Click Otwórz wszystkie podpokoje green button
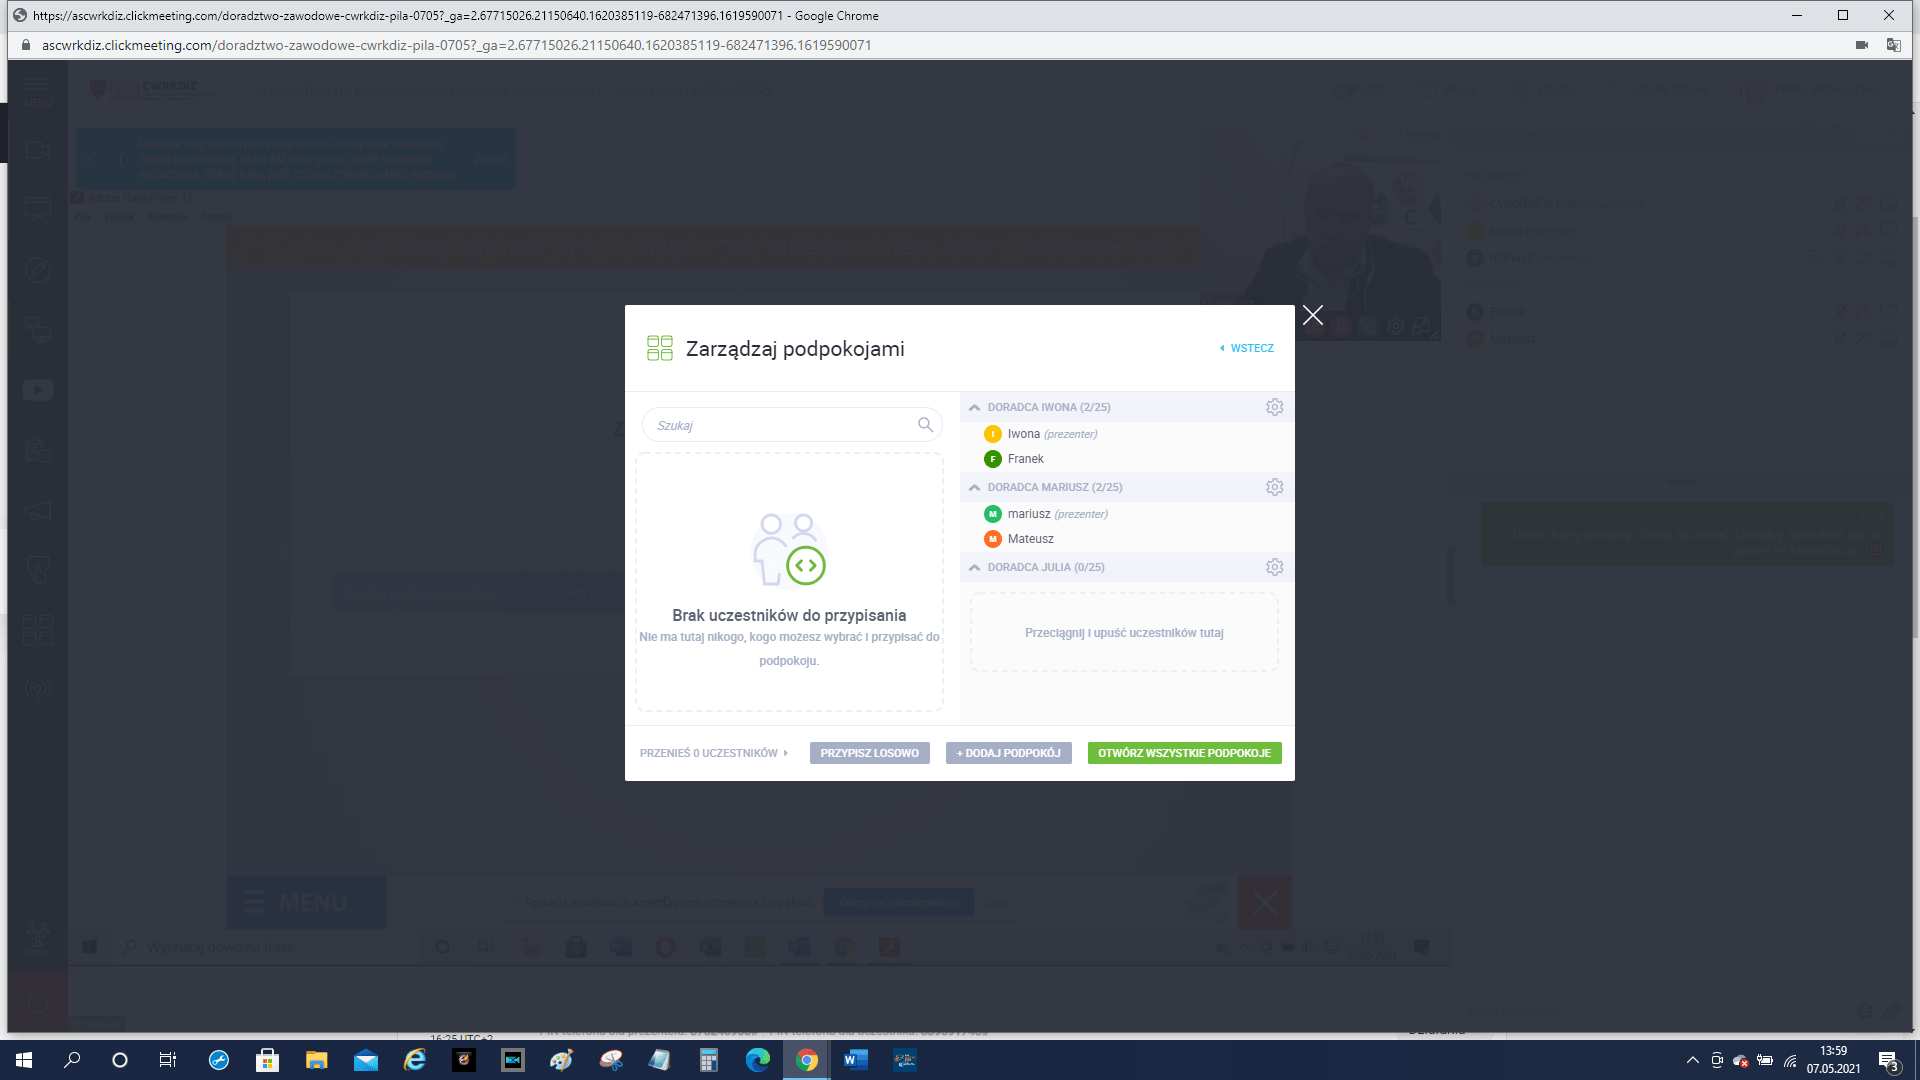This screenshot has height=1080, width=1920. [x=1184, y=753]
